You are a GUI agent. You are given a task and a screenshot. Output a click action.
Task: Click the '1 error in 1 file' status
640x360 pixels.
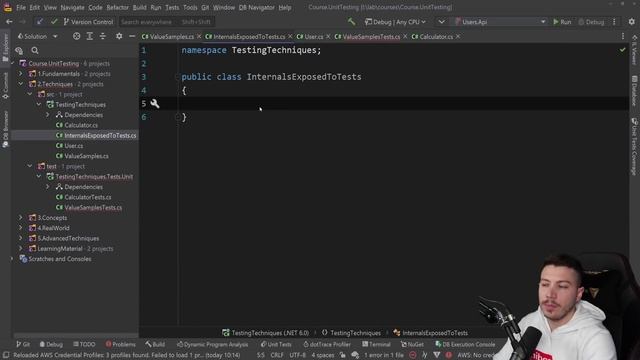(384, 355)
